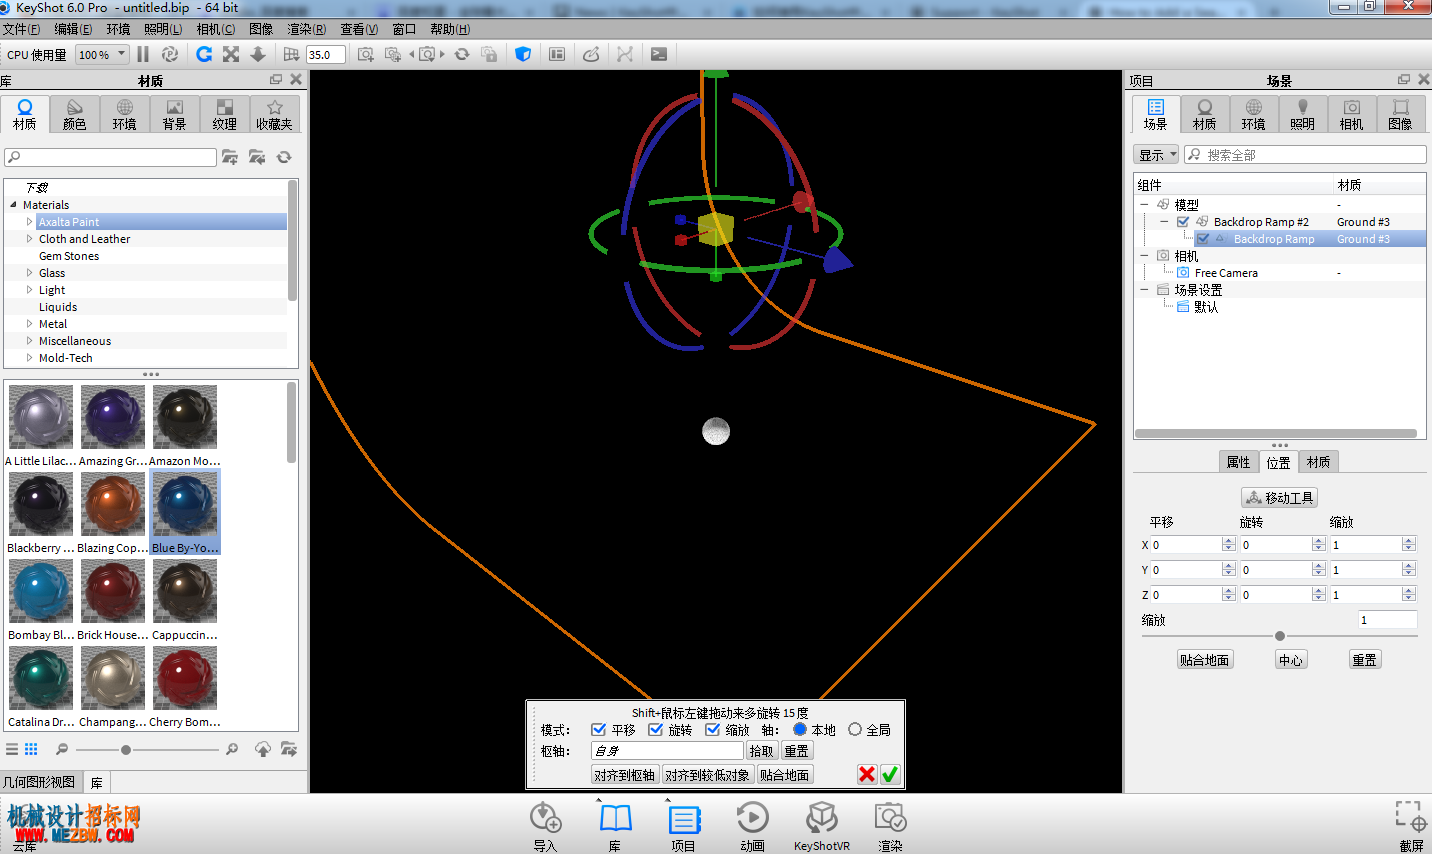Open the Import tool at the bottom
Image resolution: width=1432 pixels, height=854 pixels.
coord(545,826)
